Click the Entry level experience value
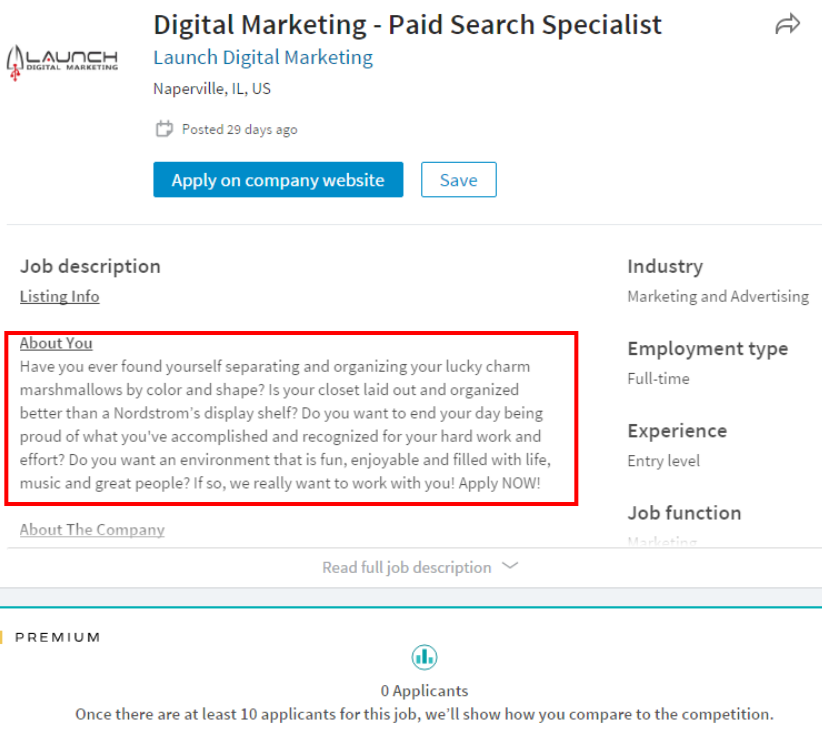 pyautogui.click(x=663, y=461)
